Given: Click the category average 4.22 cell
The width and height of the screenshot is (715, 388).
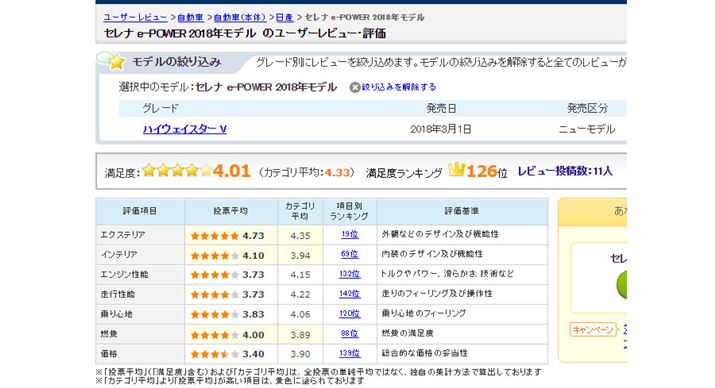Looking at the screenshot, I should 300,295.
